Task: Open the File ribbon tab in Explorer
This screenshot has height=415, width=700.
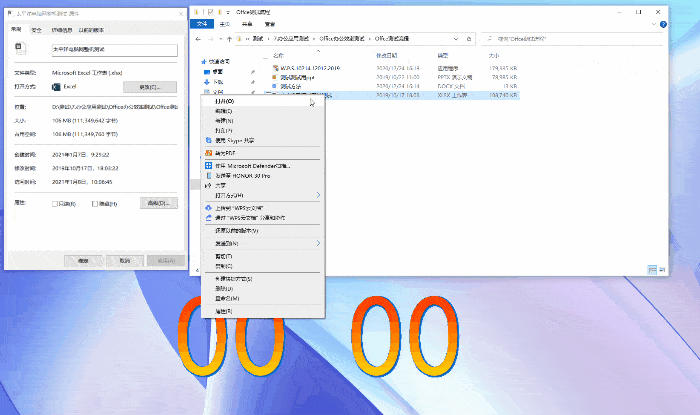Action: tap(202, 24)
